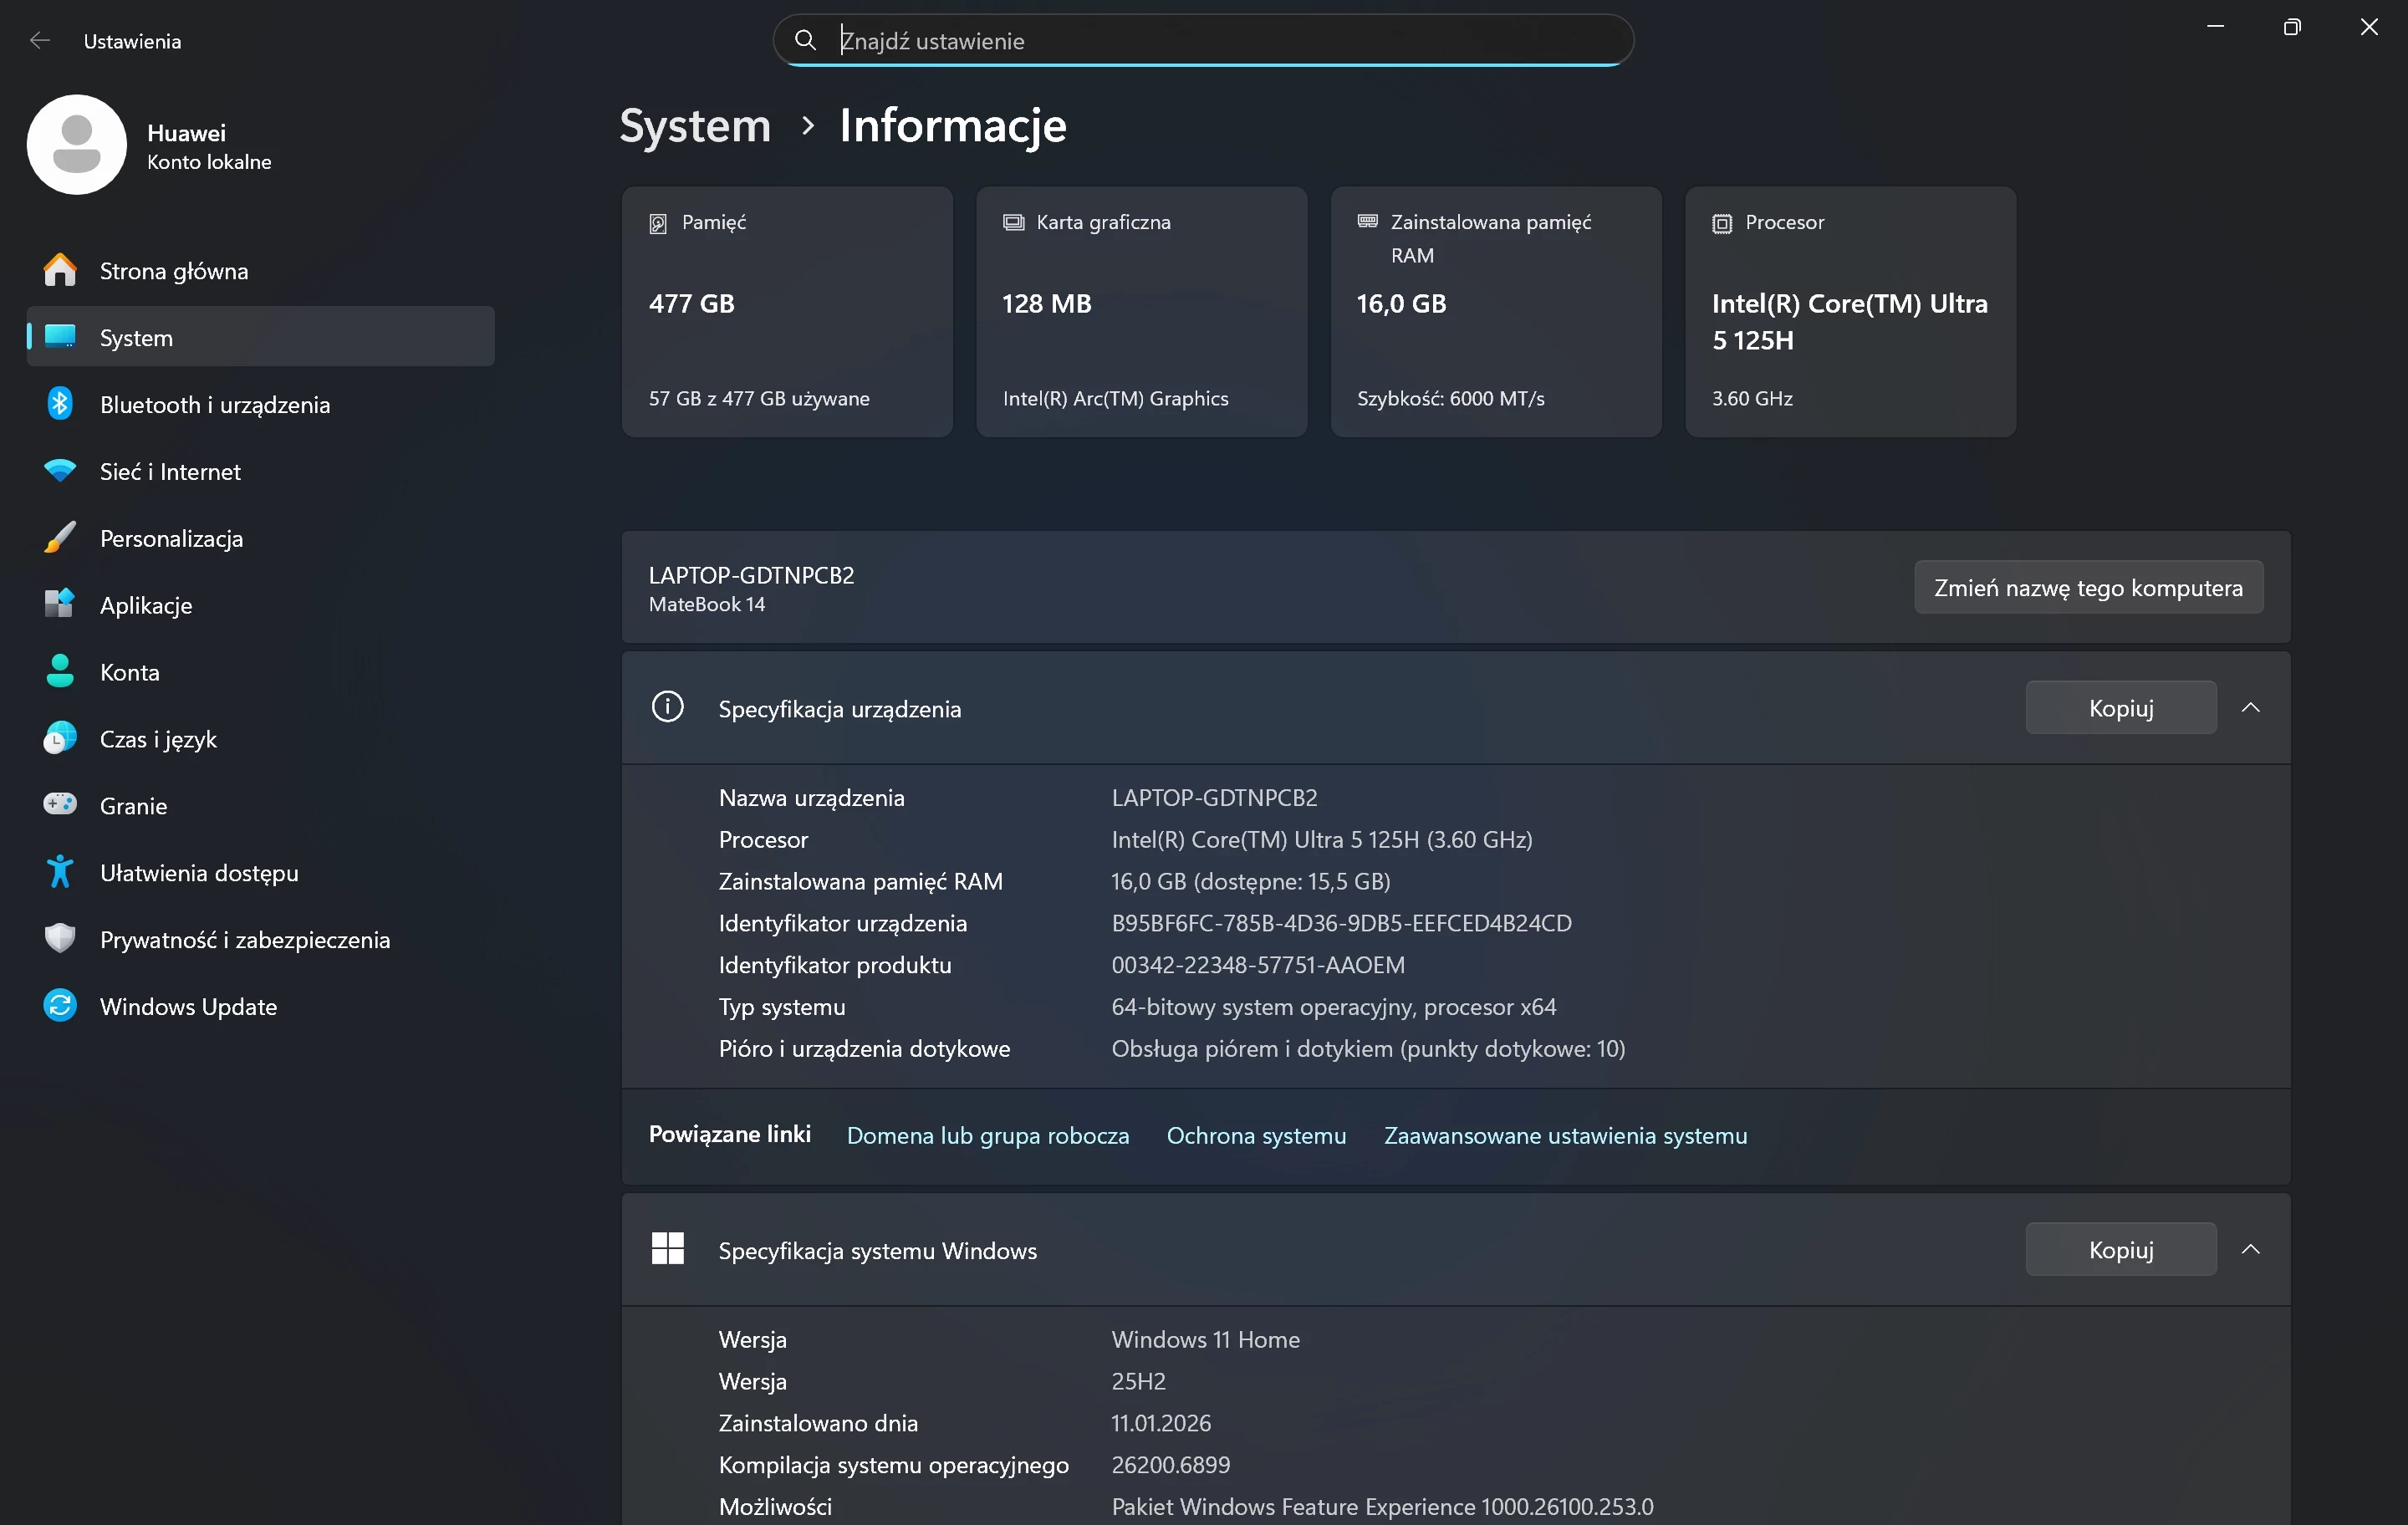Open Zaawansowane ustawienia systemu link
Image resolution: width=2408 pixels, height=1525 pixels.
pos(1565,1135)
